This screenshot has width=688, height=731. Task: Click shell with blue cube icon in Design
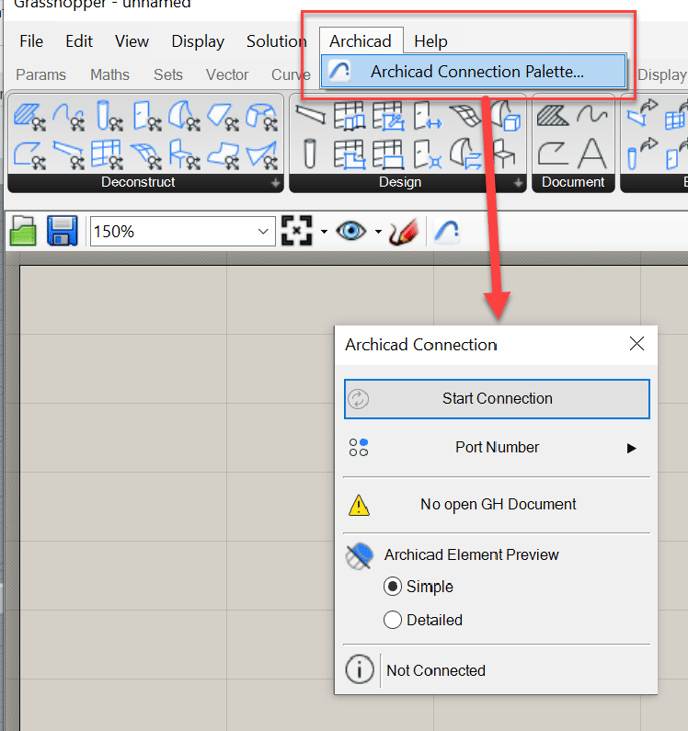507,116
